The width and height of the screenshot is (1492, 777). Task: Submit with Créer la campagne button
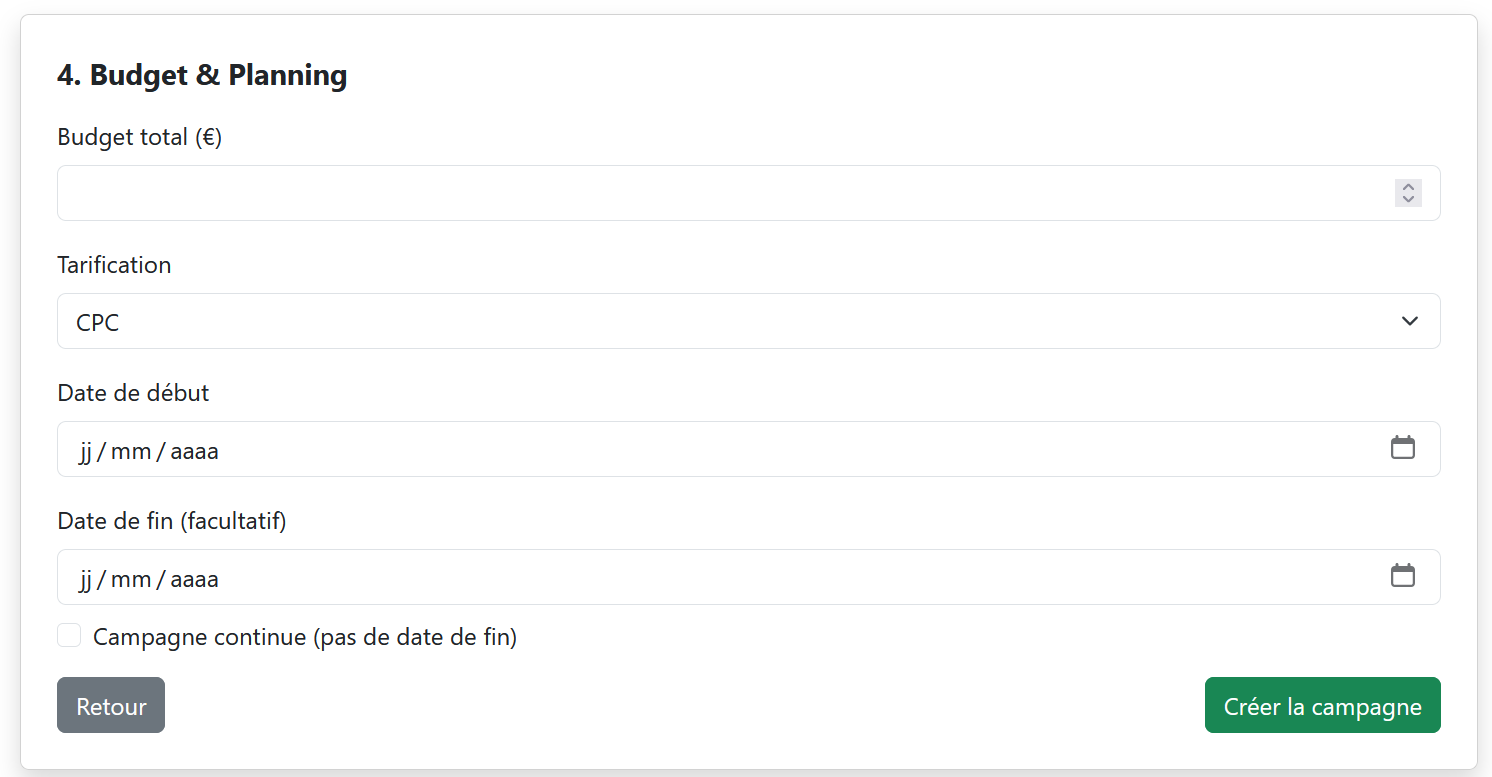tap(1322, 706)
